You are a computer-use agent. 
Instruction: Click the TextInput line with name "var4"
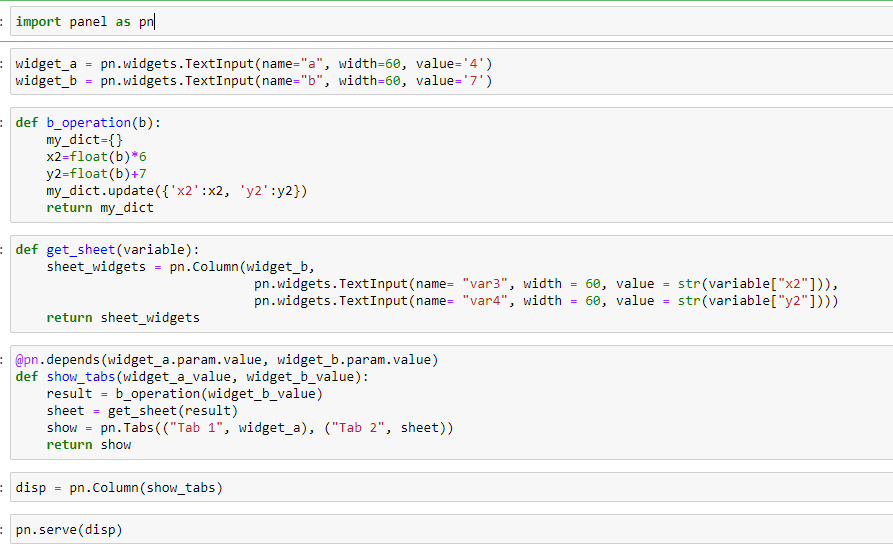546,301
